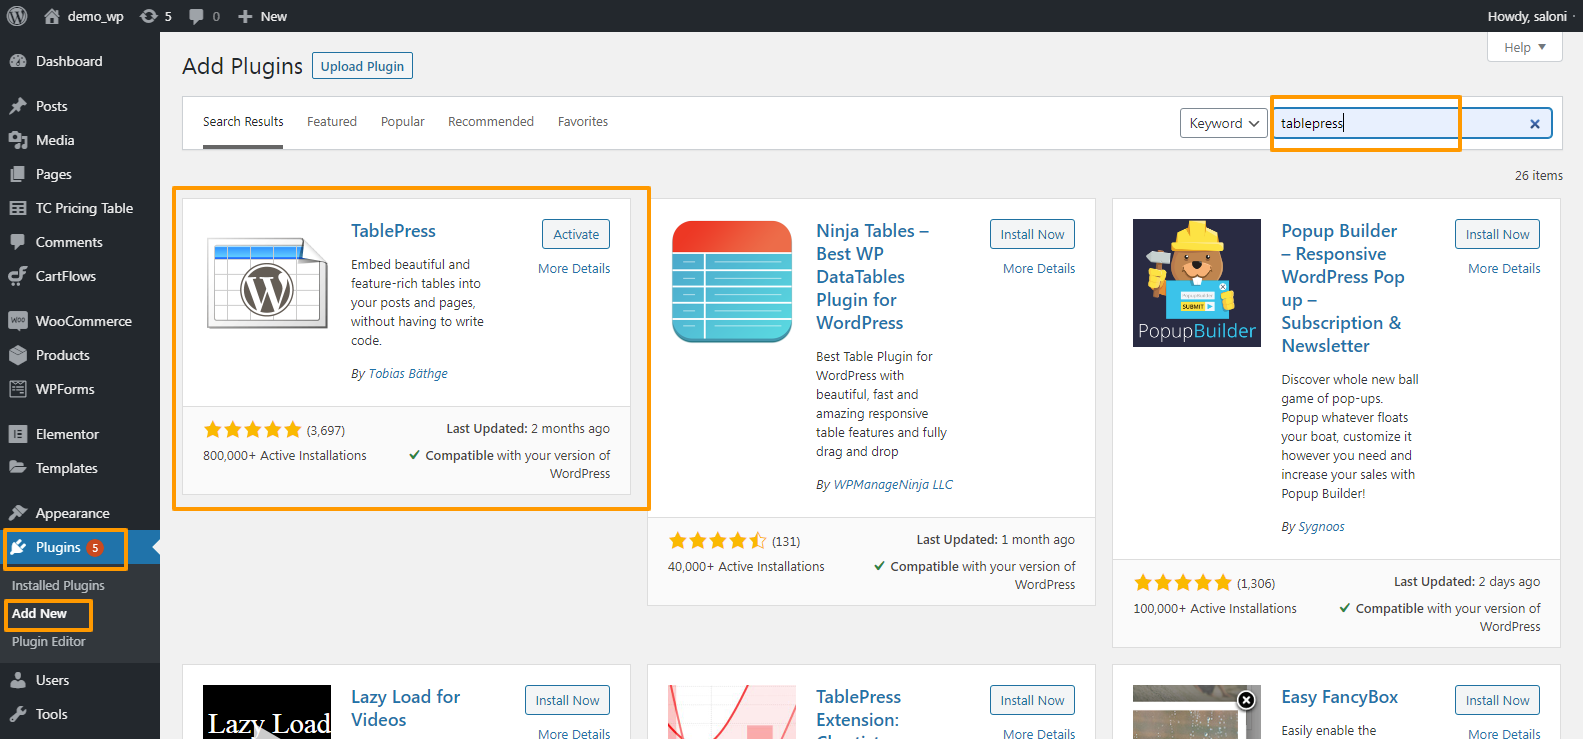1583x739 pixels.
Task: Open Comments in the sidebar
Action: [x=69, y=242]
